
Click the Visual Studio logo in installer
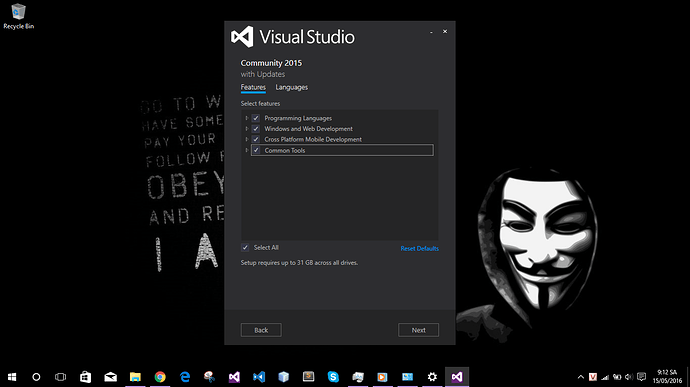coord(242,37)
